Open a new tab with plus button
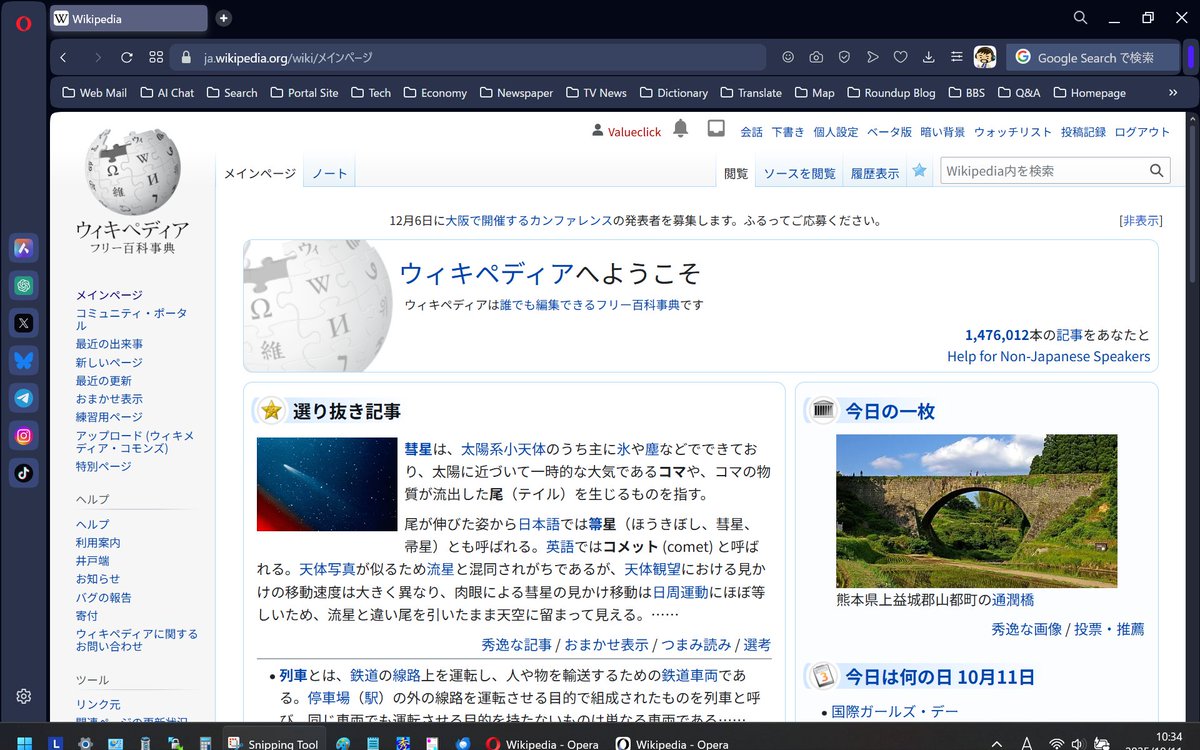 pos(224,18)
